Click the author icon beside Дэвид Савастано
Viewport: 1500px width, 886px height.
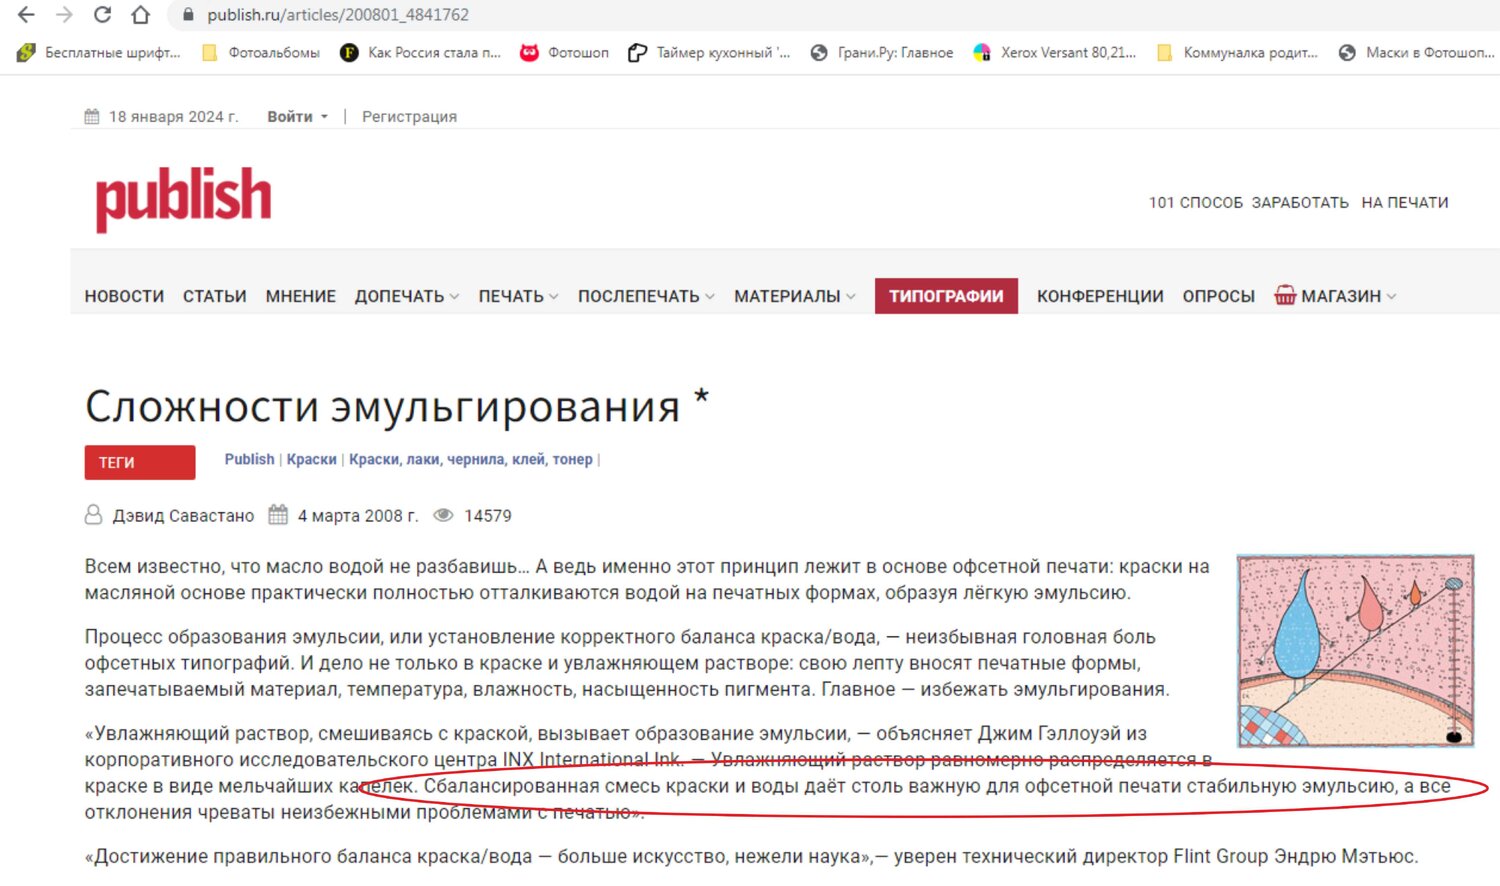93,515
